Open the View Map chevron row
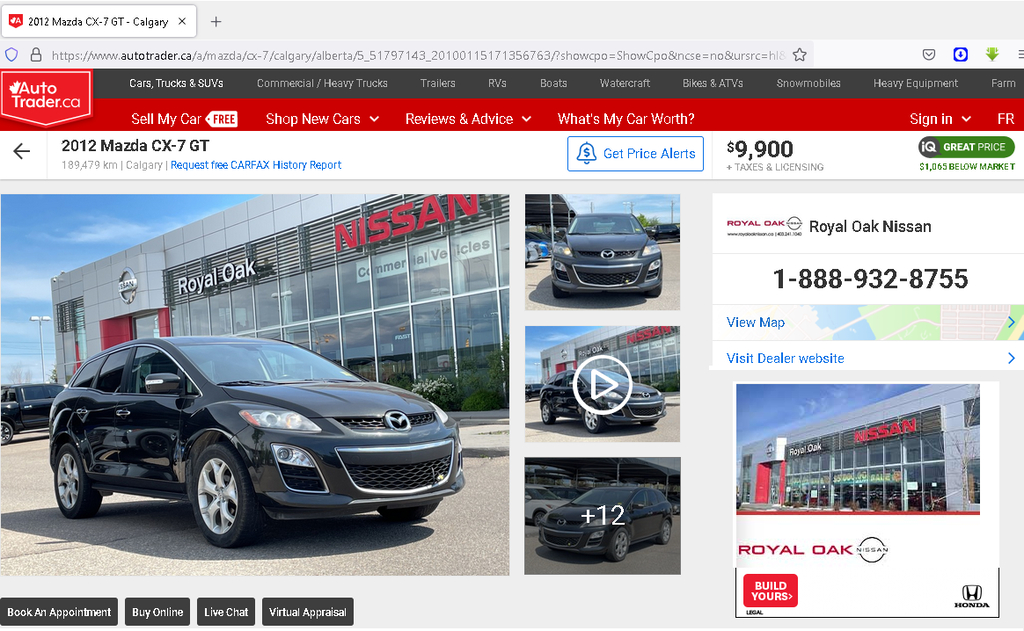Viewport: 1024px width, 631px height. (x=868, y=322)
